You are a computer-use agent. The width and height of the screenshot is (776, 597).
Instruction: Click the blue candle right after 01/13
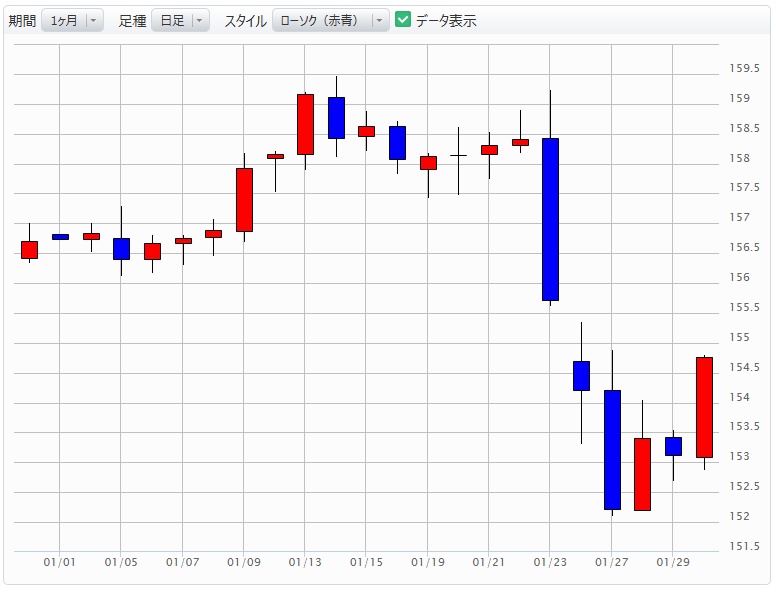[336, 117]
